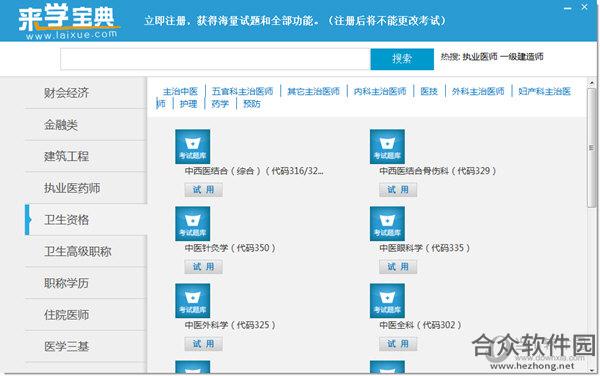Open the 中西医结合（综合）exam bank icon

[192, 146]
